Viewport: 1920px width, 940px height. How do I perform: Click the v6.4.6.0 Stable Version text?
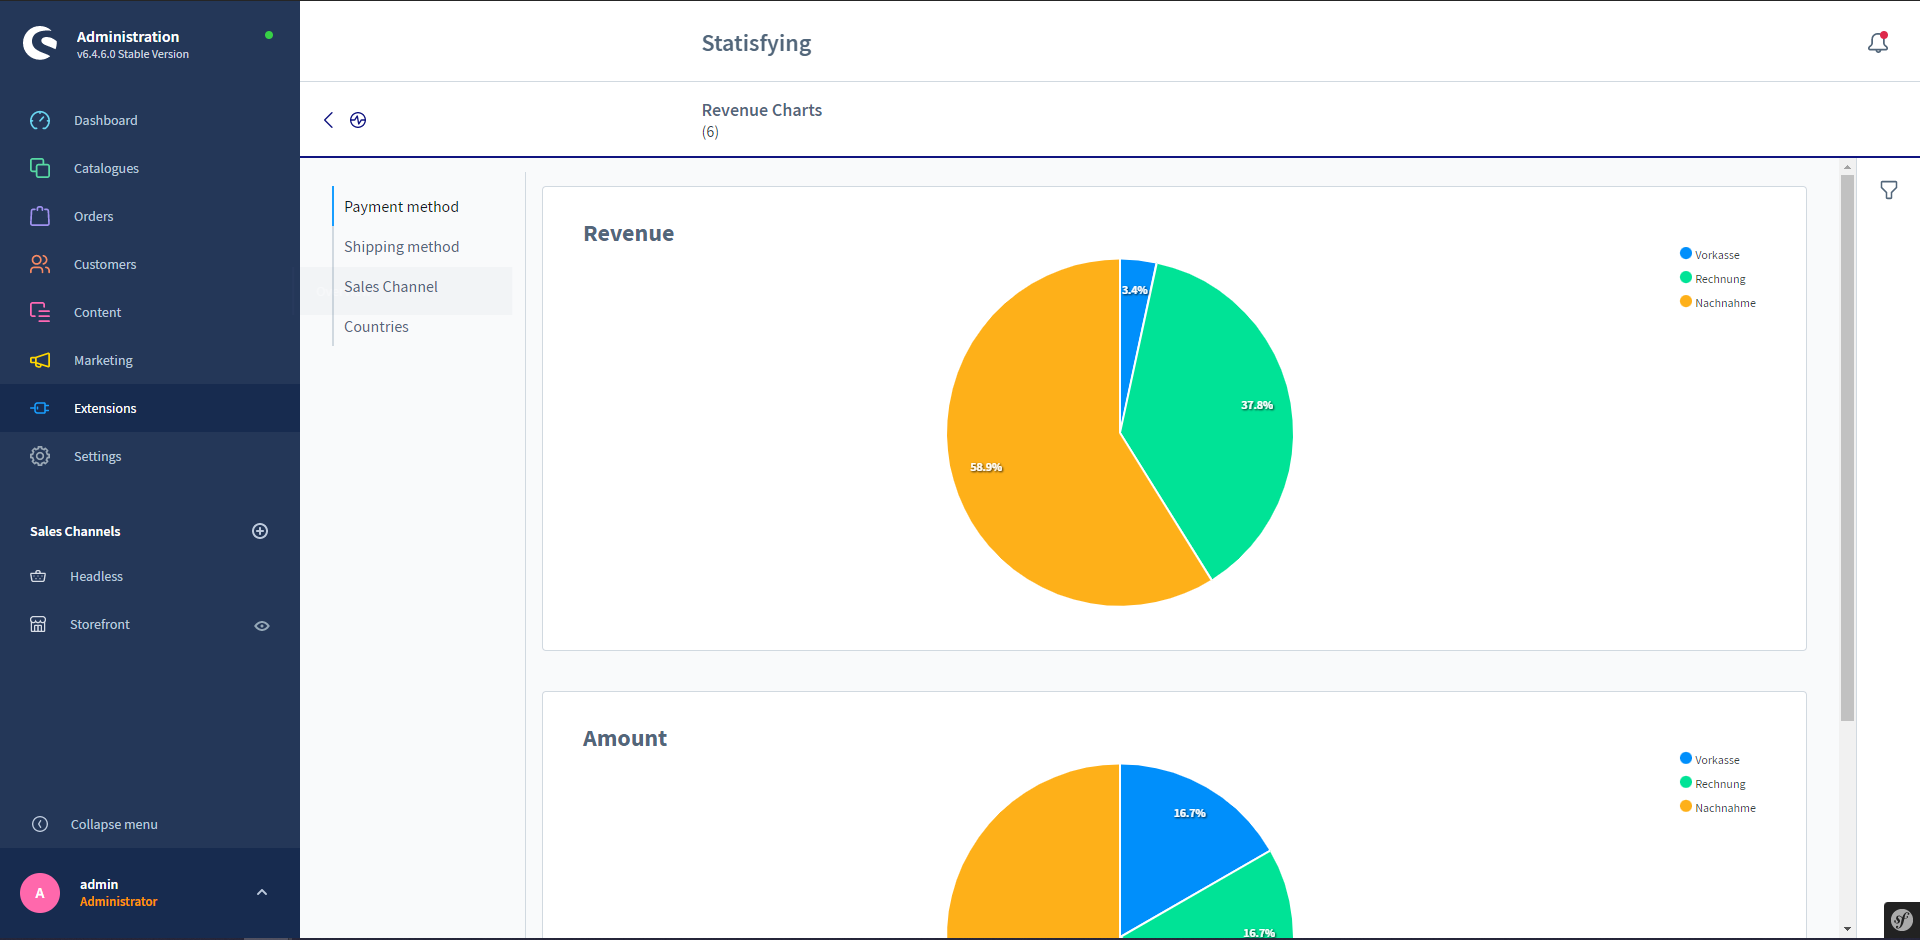[132, 54]
